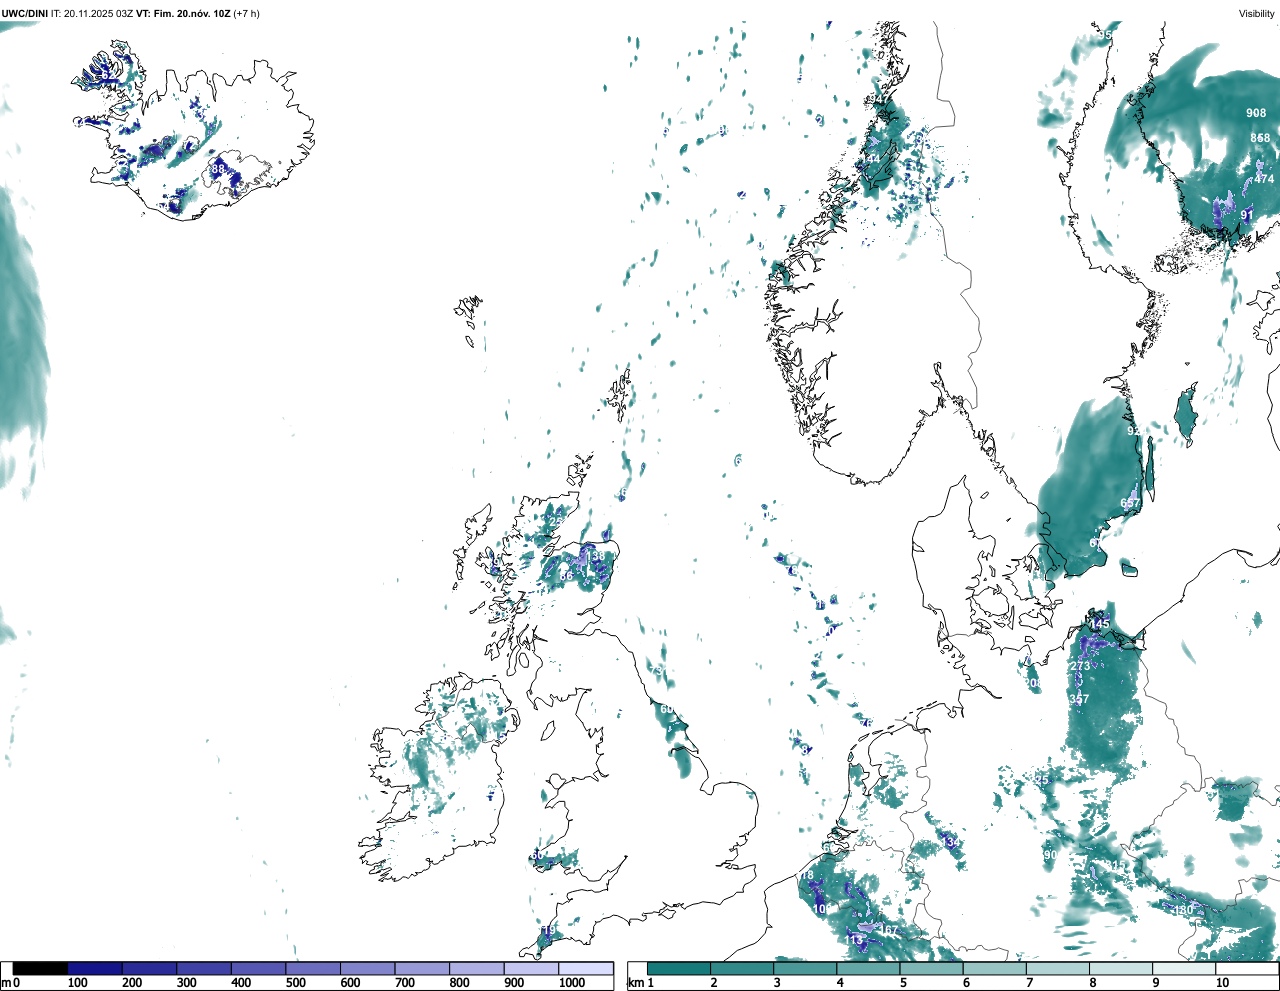Click the "500" tick label on metre scale
The width and height of the screenshot is (1280, 991).
pos(296,983)
